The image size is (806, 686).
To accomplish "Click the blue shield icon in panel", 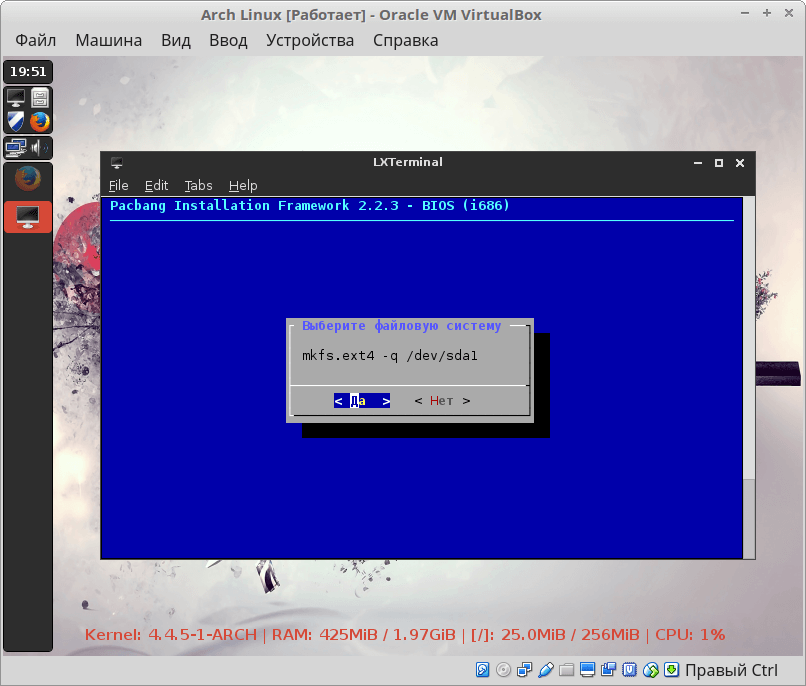I will (x=16, y=122).
